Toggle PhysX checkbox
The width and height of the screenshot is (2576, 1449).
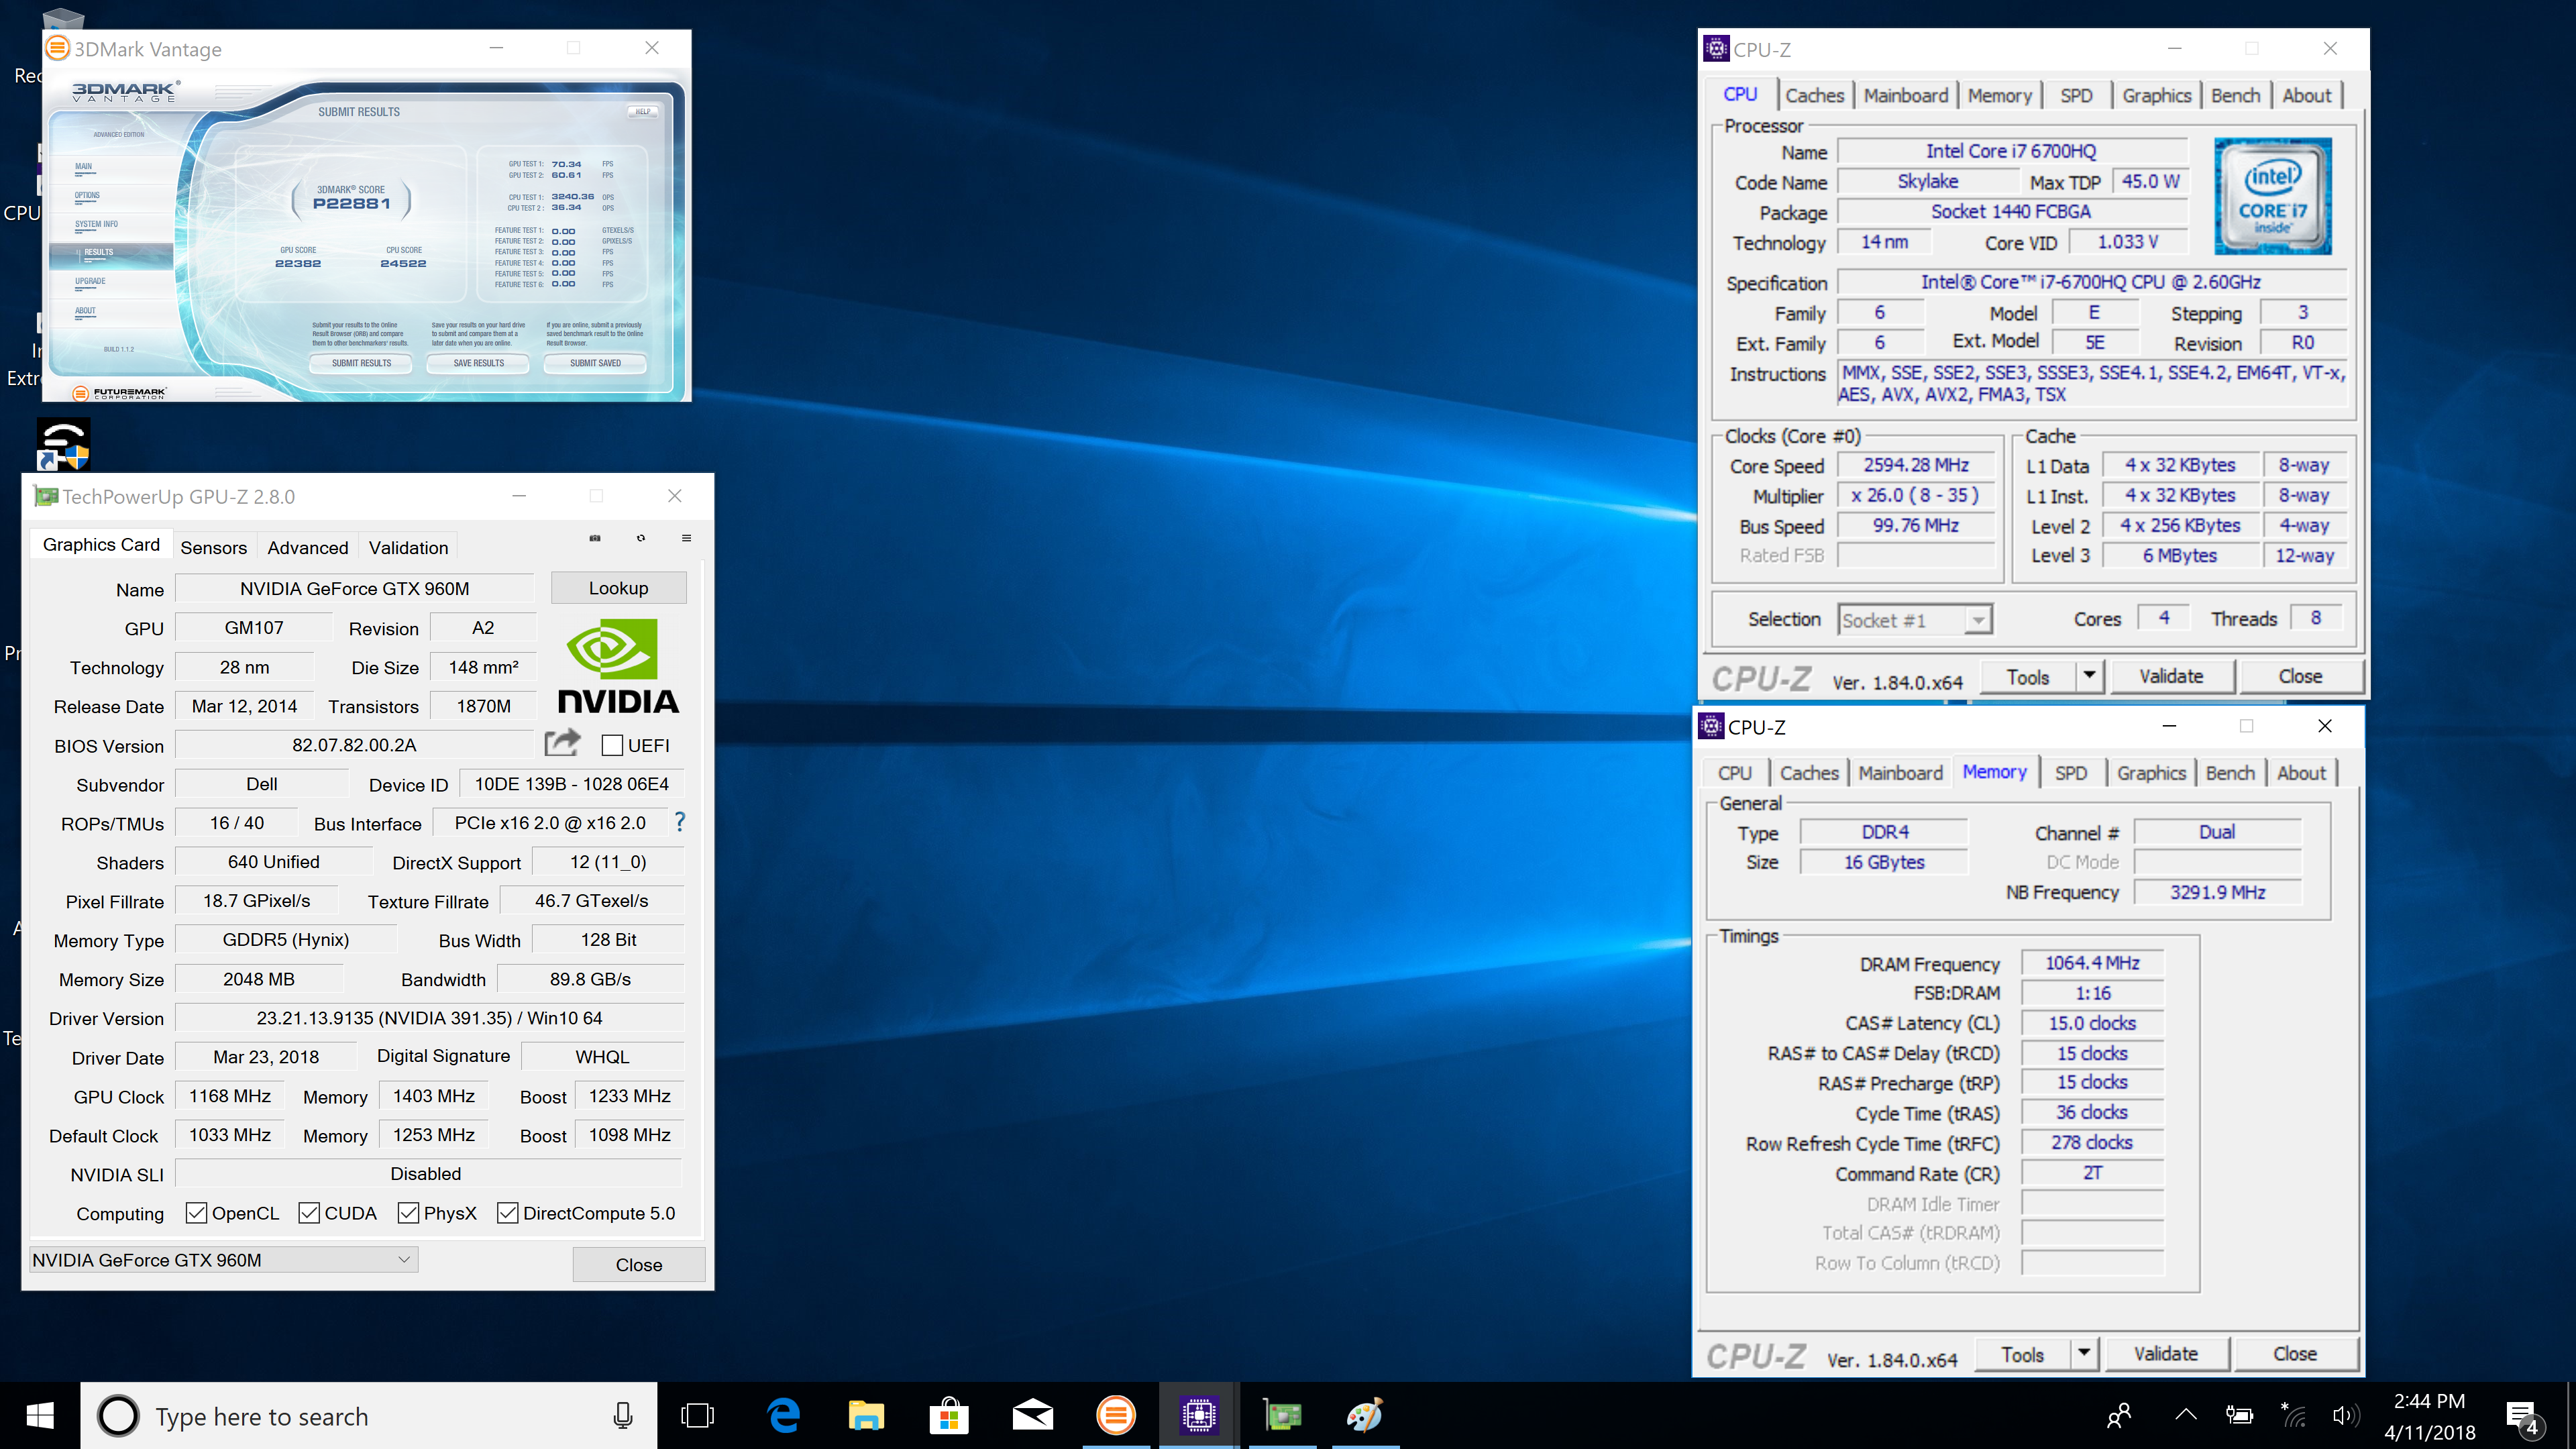point(408,1212)
